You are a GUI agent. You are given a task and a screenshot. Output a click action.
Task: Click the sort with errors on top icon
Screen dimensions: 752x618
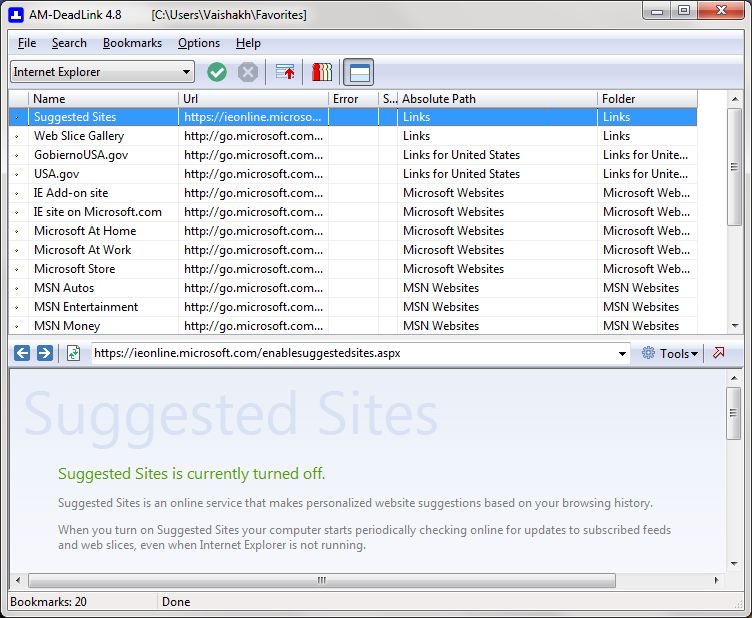[x=285, y=72]
